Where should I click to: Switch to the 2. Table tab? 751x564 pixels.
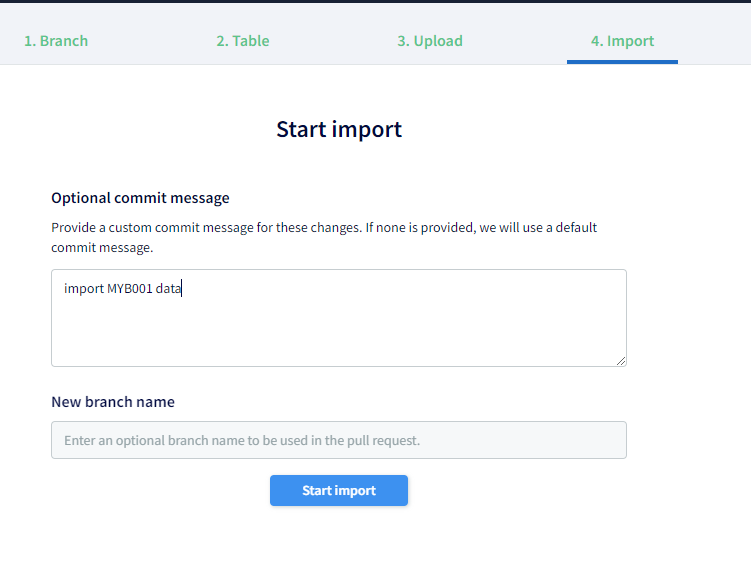[243, 41]
